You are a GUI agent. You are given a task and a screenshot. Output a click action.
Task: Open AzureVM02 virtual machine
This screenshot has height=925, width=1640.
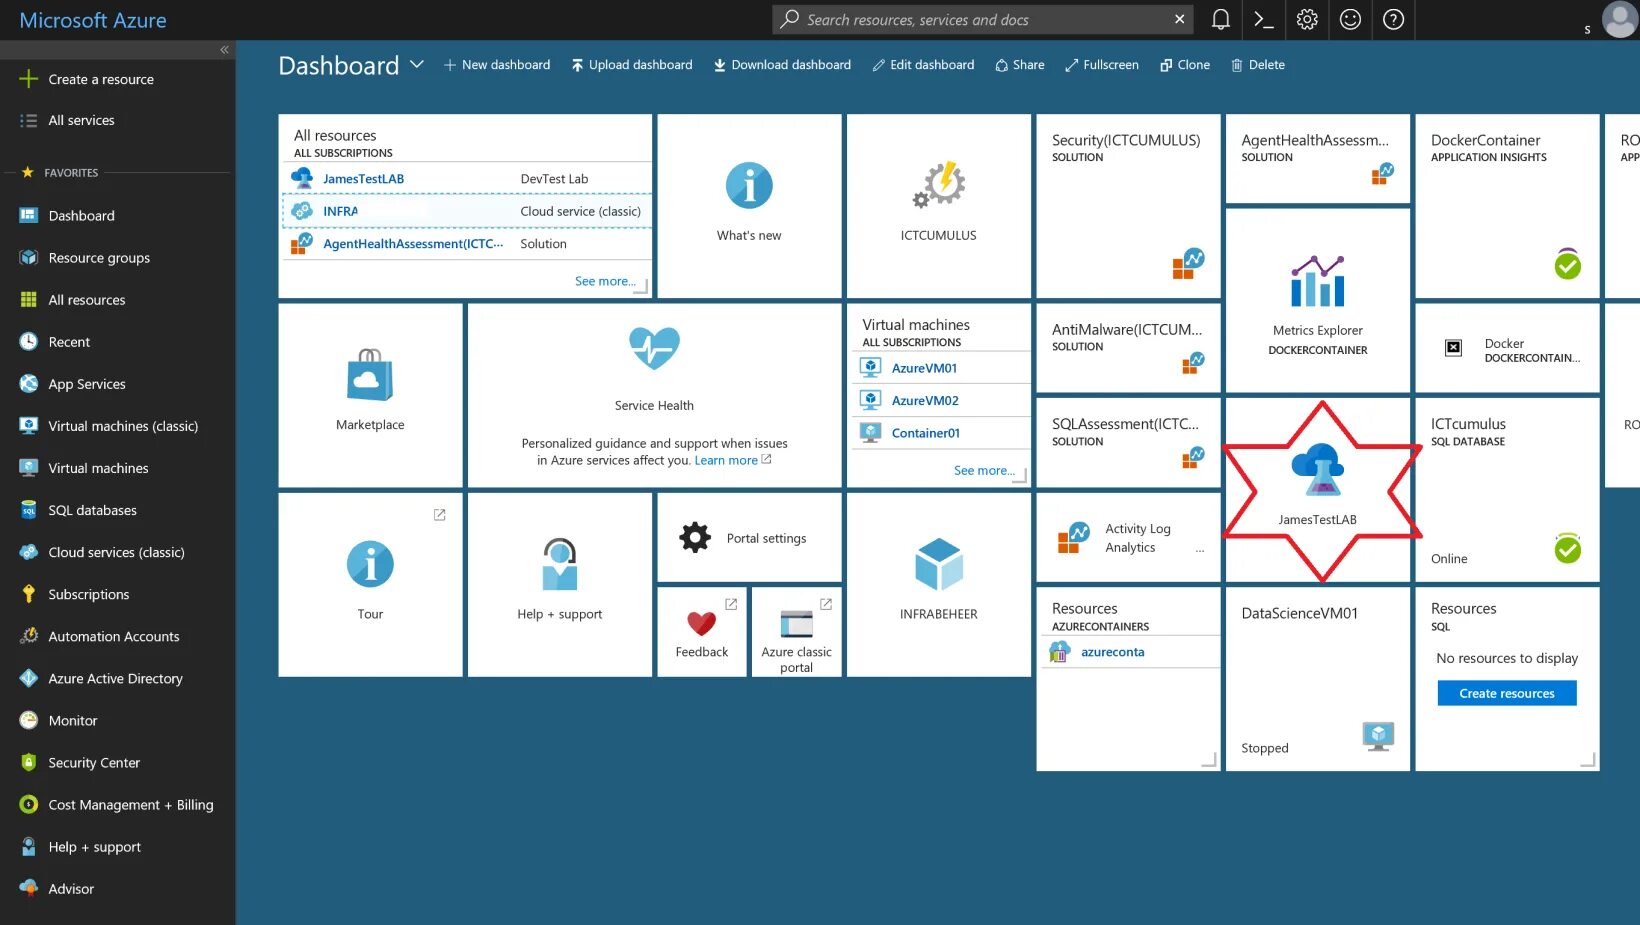tap(925, 401)
